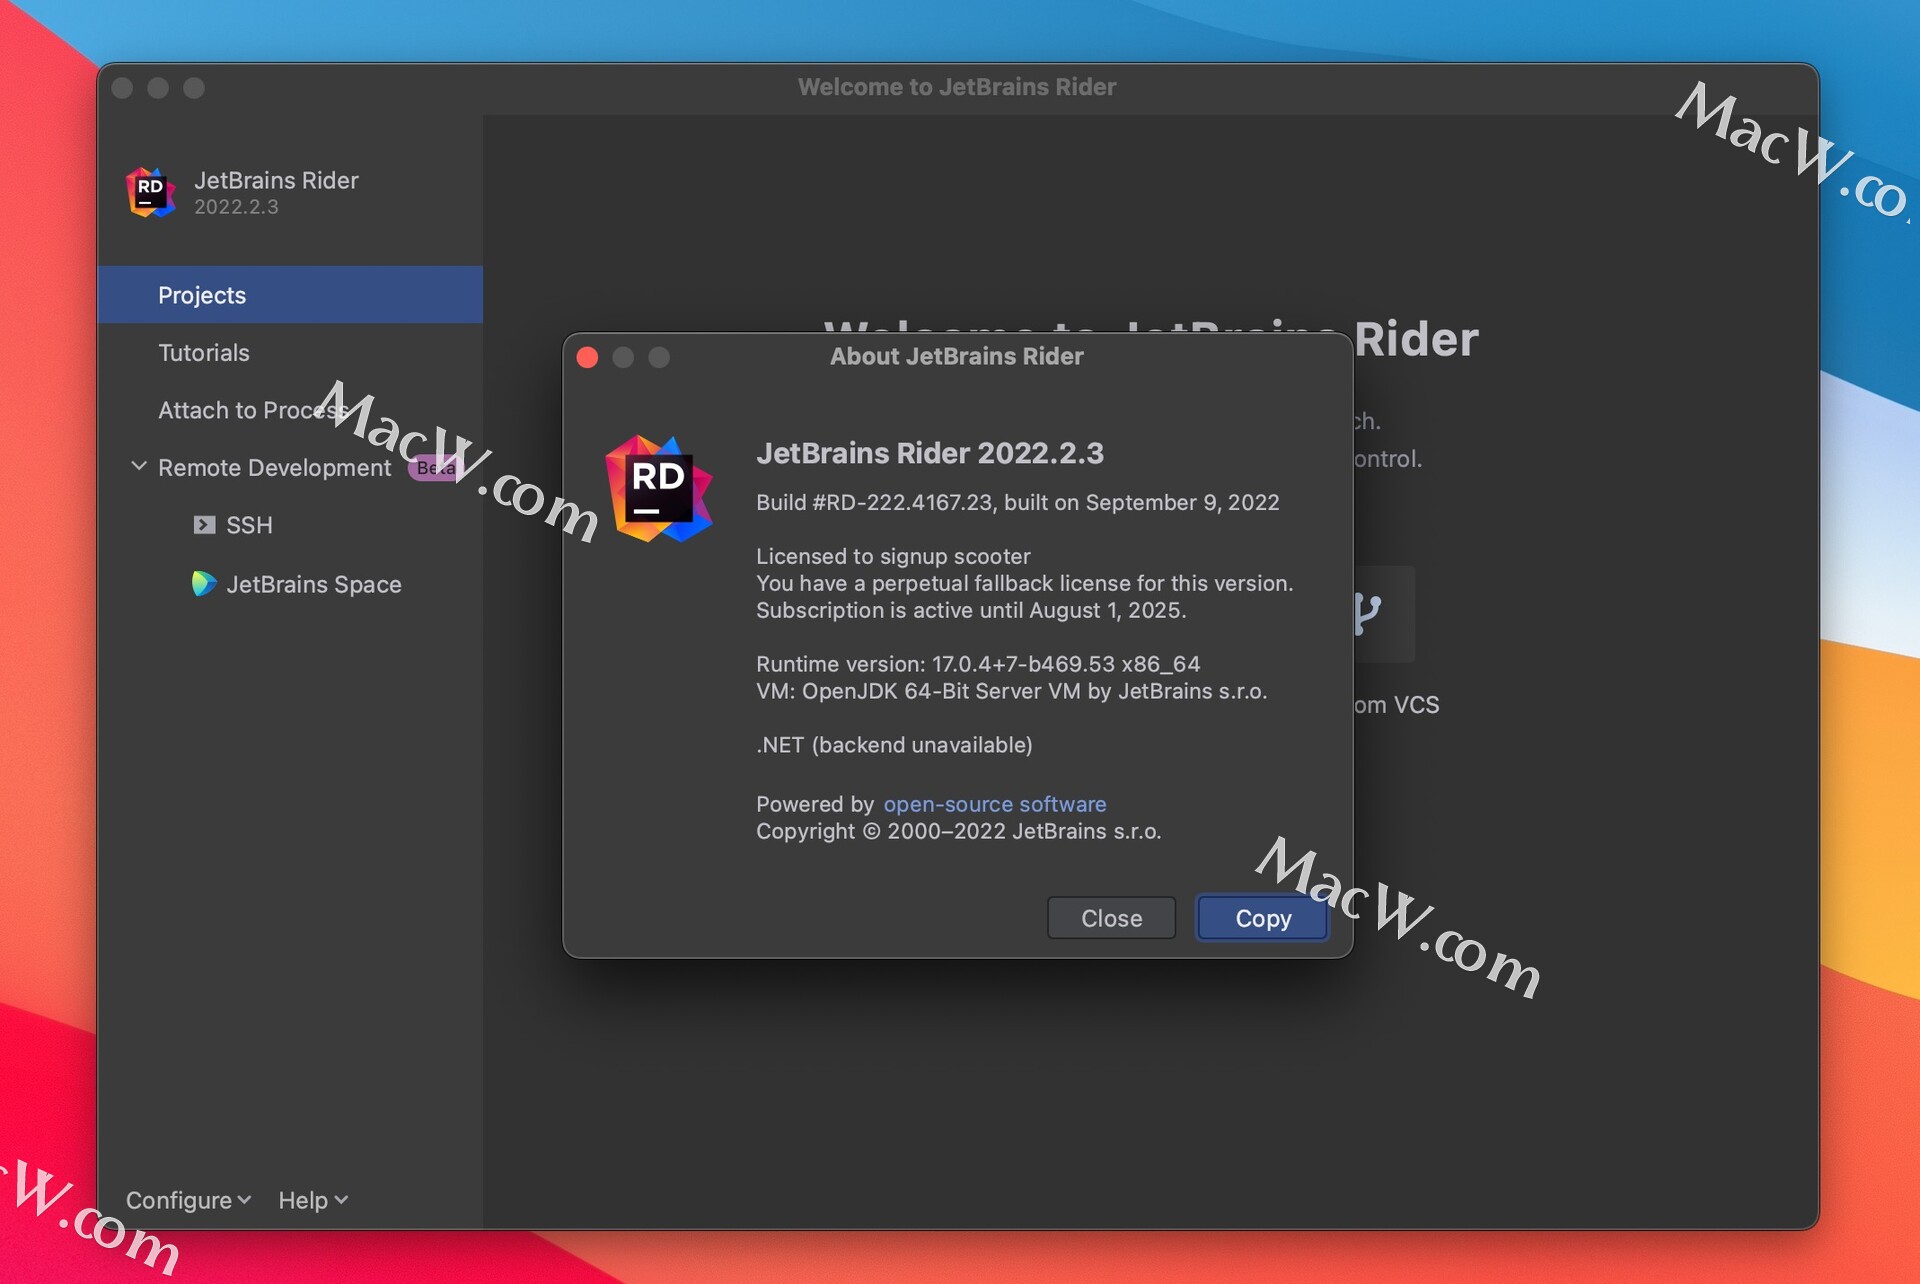
Task: Click the '.NET (backend unavailable)' text
Action: (894, 745)
